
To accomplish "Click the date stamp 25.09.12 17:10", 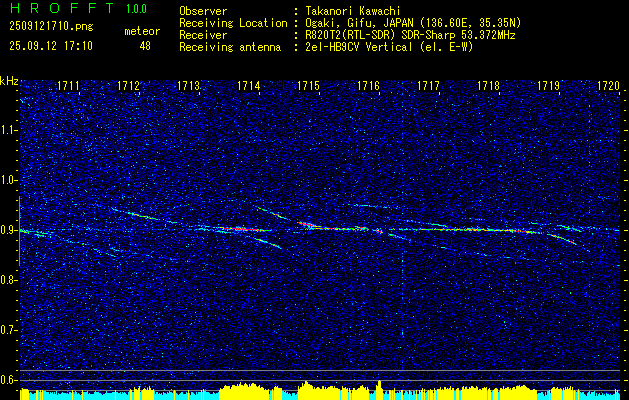I will 51,46.
